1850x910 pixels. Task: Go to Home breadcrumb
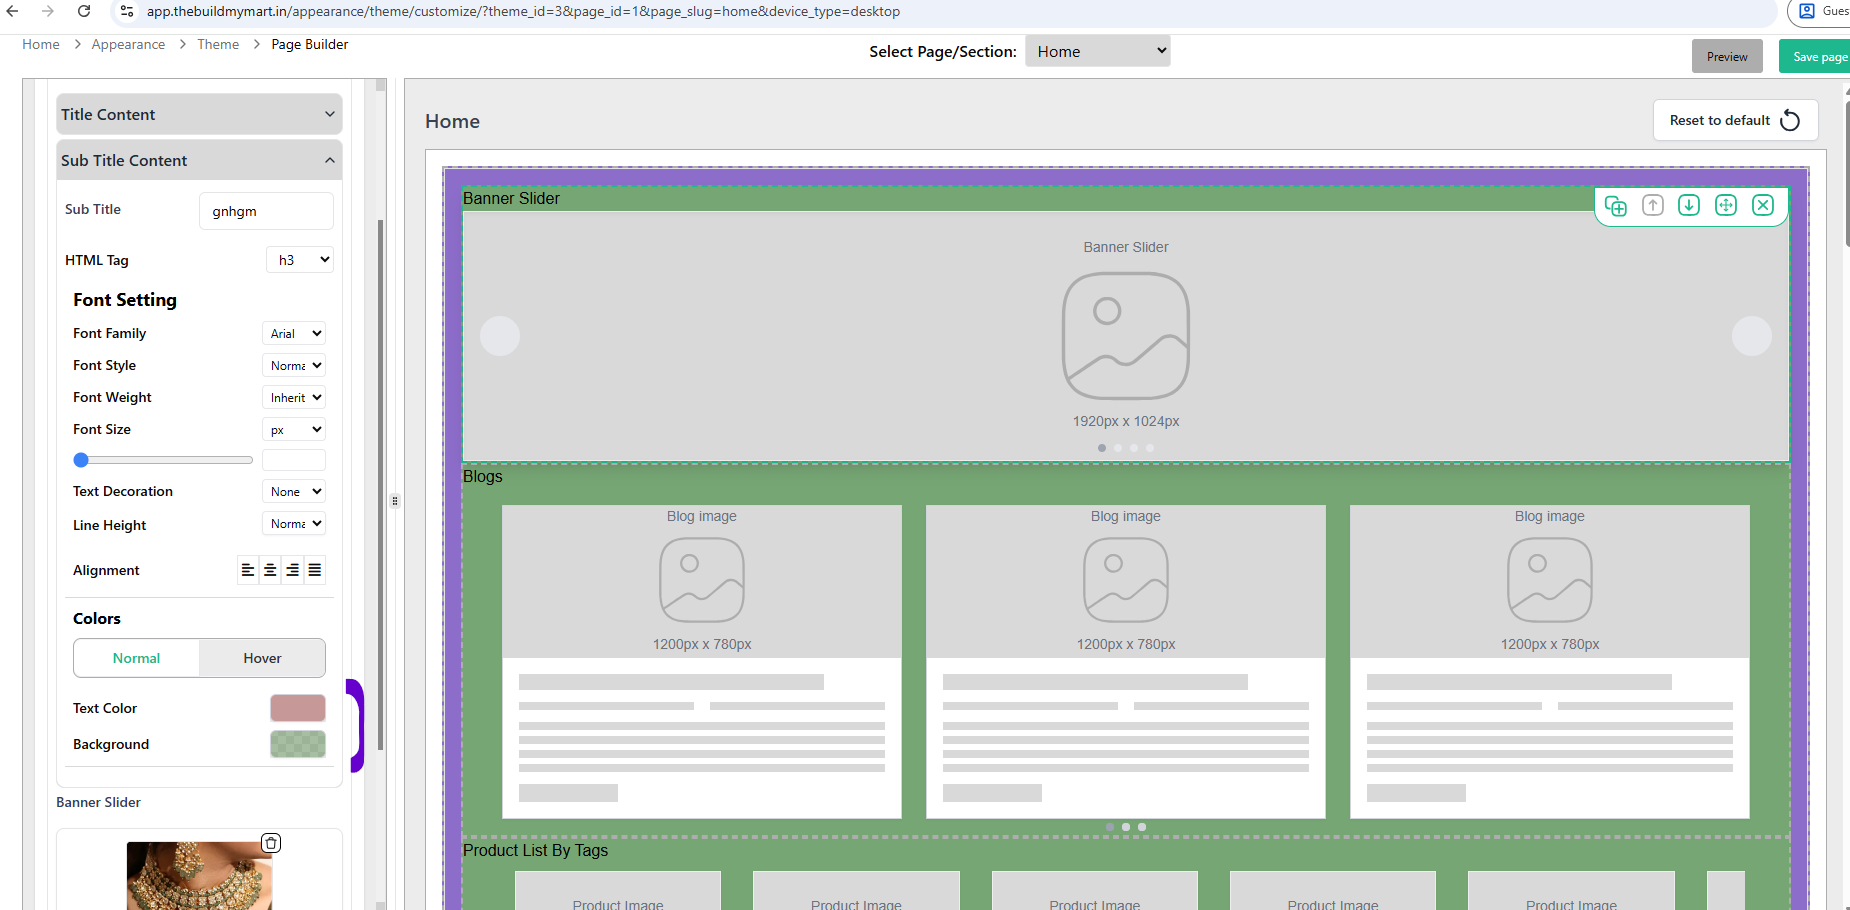pyautogui.click(x=41, y=44)
